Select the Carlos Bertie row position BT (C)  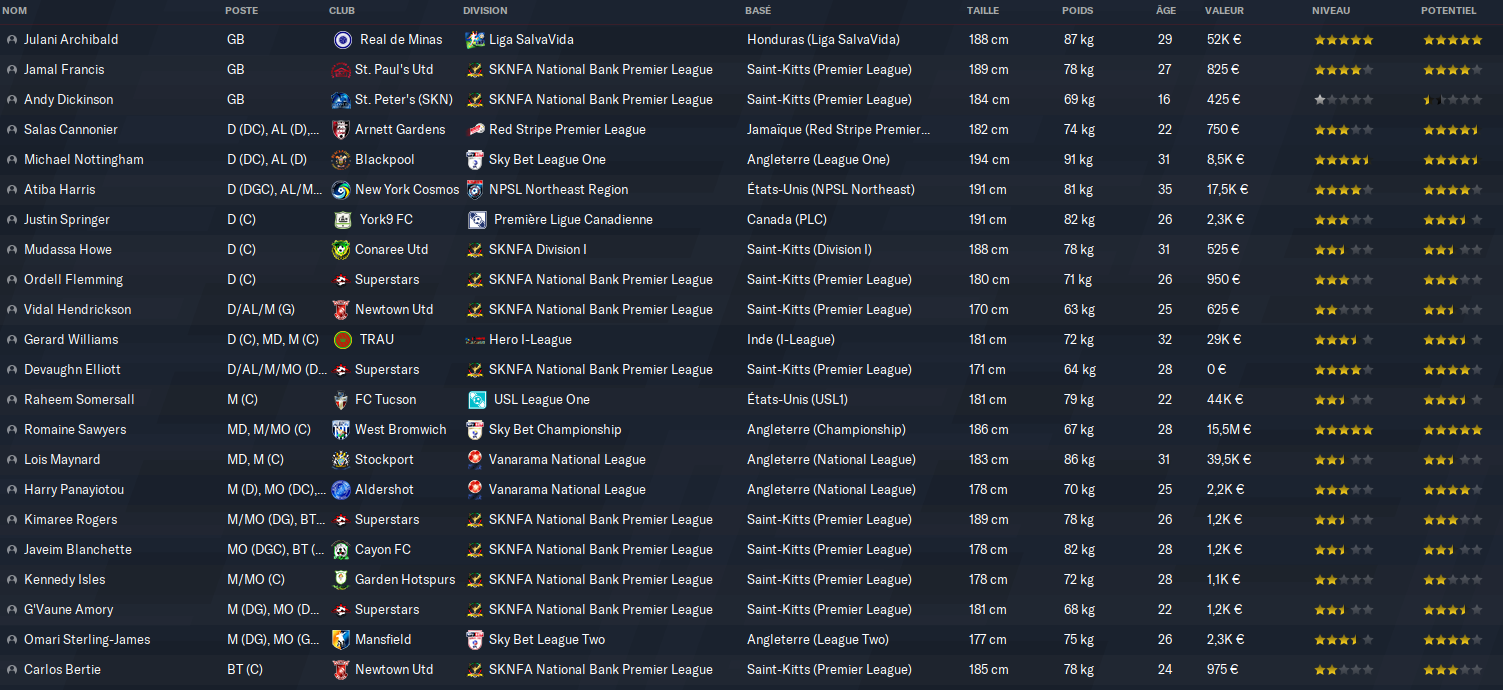tap(245, 670)
